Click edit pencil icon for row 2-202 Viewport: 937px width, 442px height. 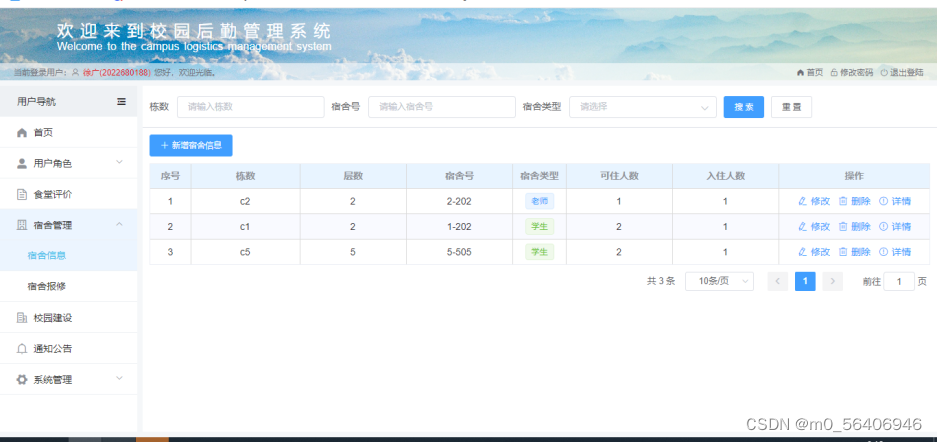point(803,201)
